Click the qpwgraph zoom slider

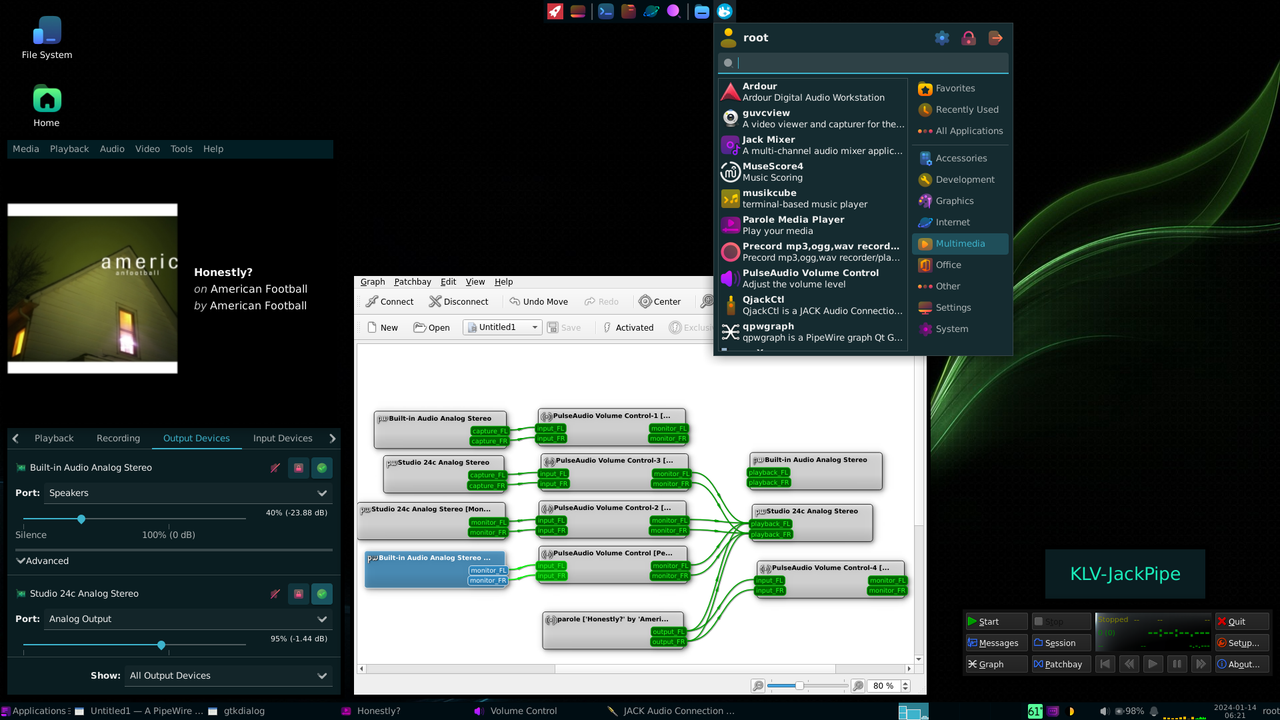coord(807,686)
